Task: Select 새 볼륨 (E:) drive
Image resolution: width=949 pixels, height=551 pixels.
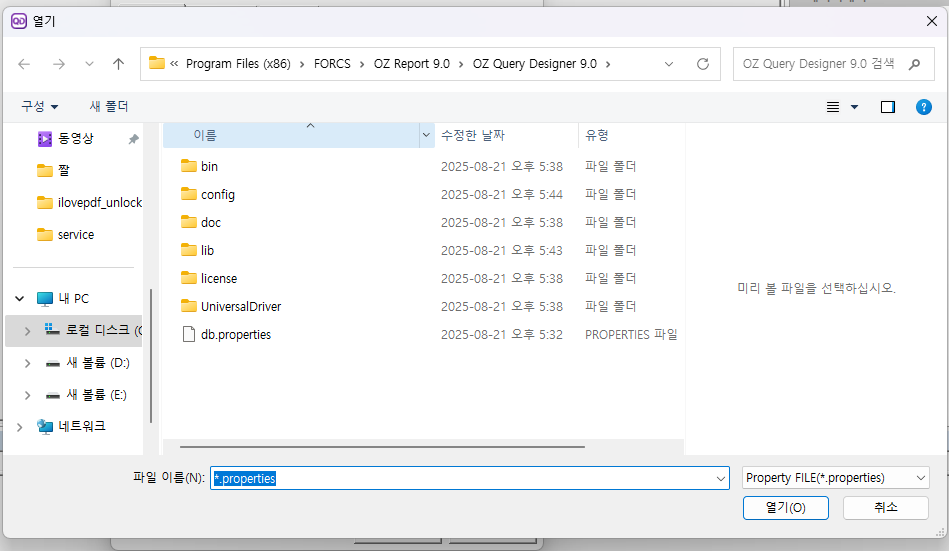Action: [96, 395]
